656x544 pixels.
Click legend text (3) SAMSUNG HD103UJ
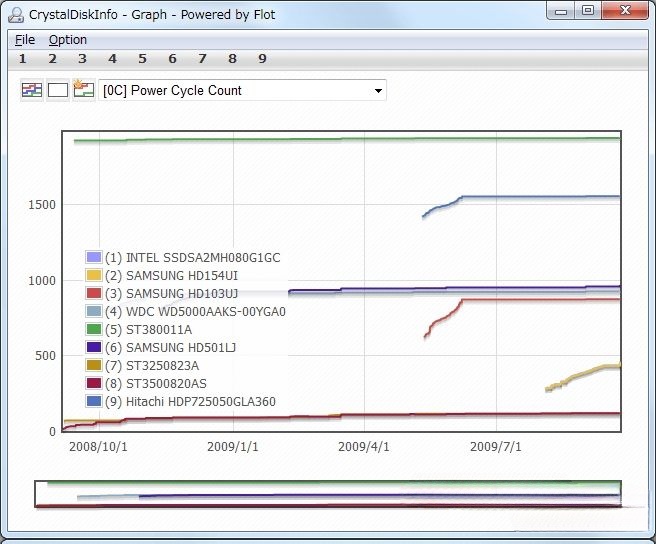171,294
